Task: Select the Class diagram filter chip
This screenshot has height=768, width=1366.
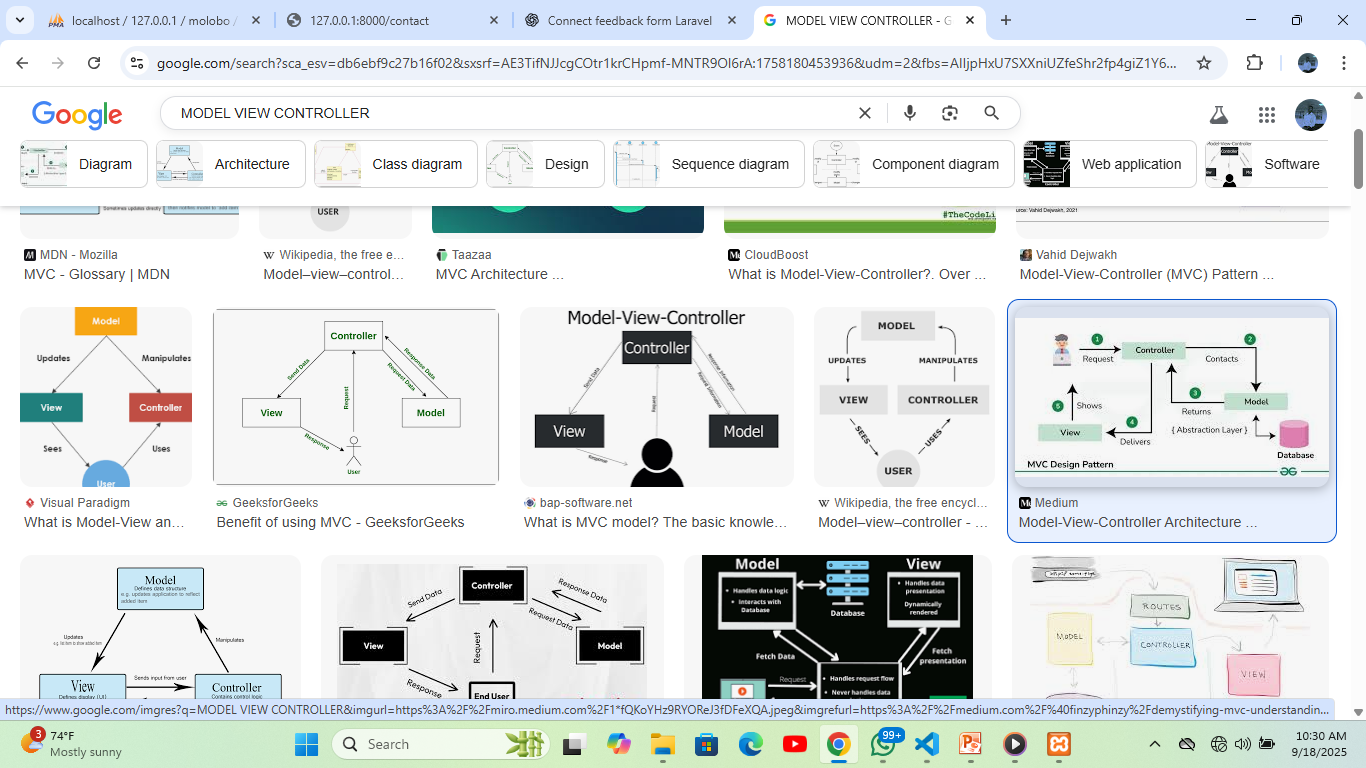Action: (396, 164)
